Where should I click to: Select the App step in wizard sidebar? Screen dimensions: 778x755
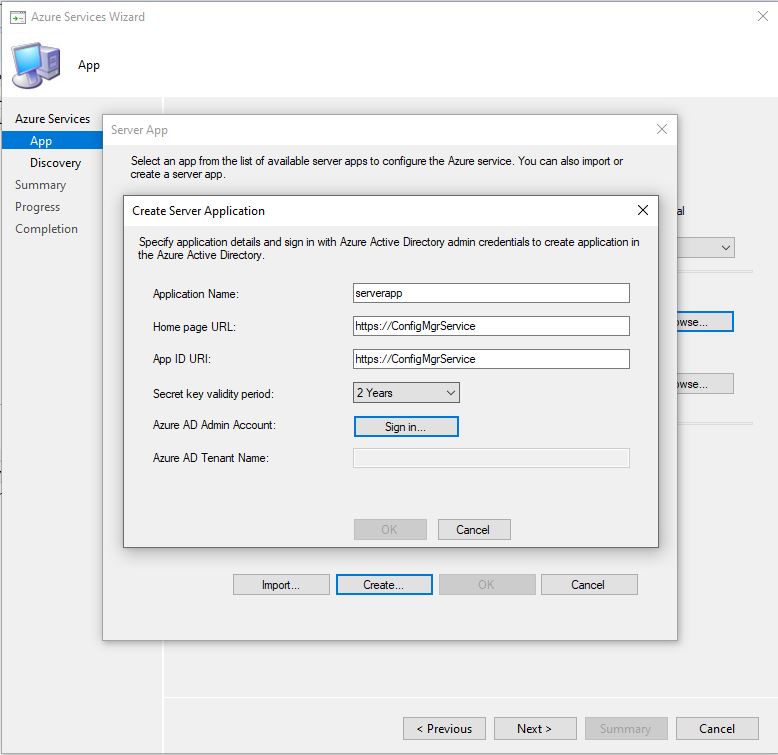[52, 141]
